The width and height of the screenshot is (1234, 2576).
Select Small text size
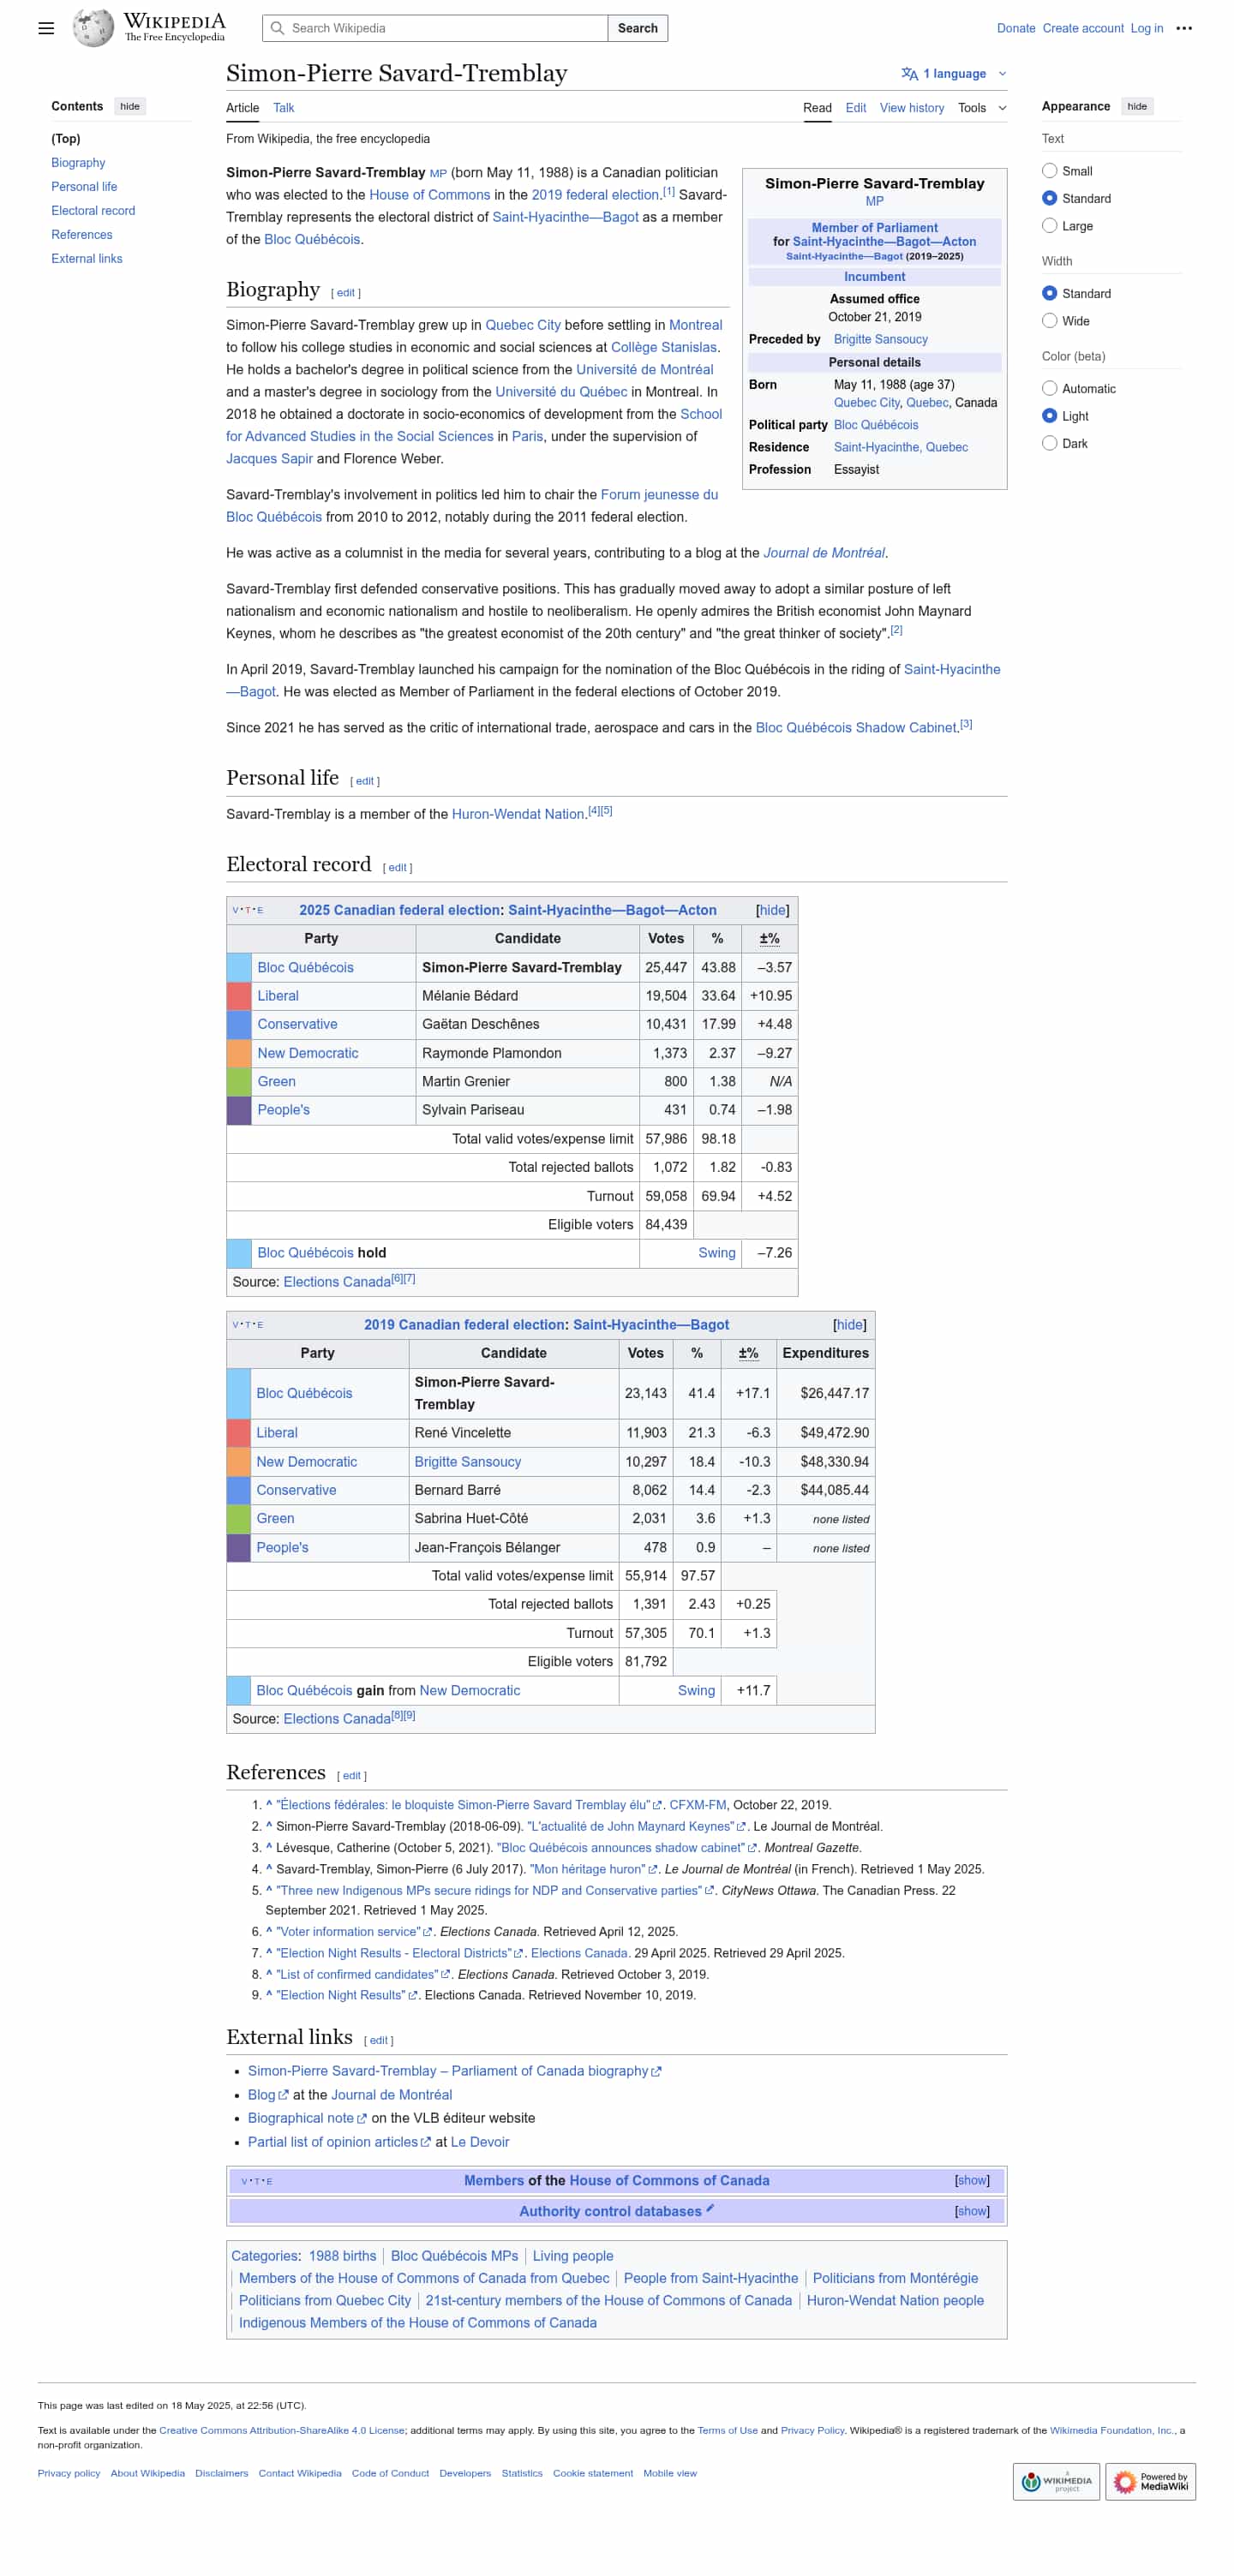(1049, 171)
